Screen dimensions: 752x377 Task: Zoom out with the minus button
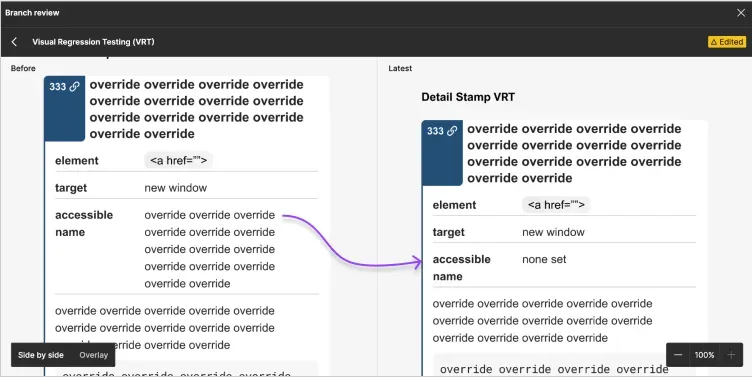coord(678,355)
